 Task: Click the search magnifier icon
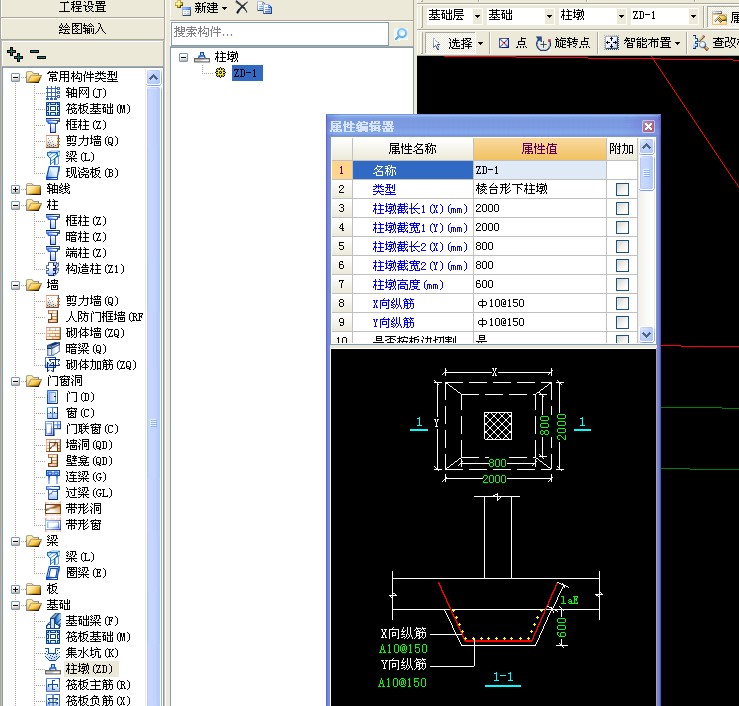pos(401,33)
